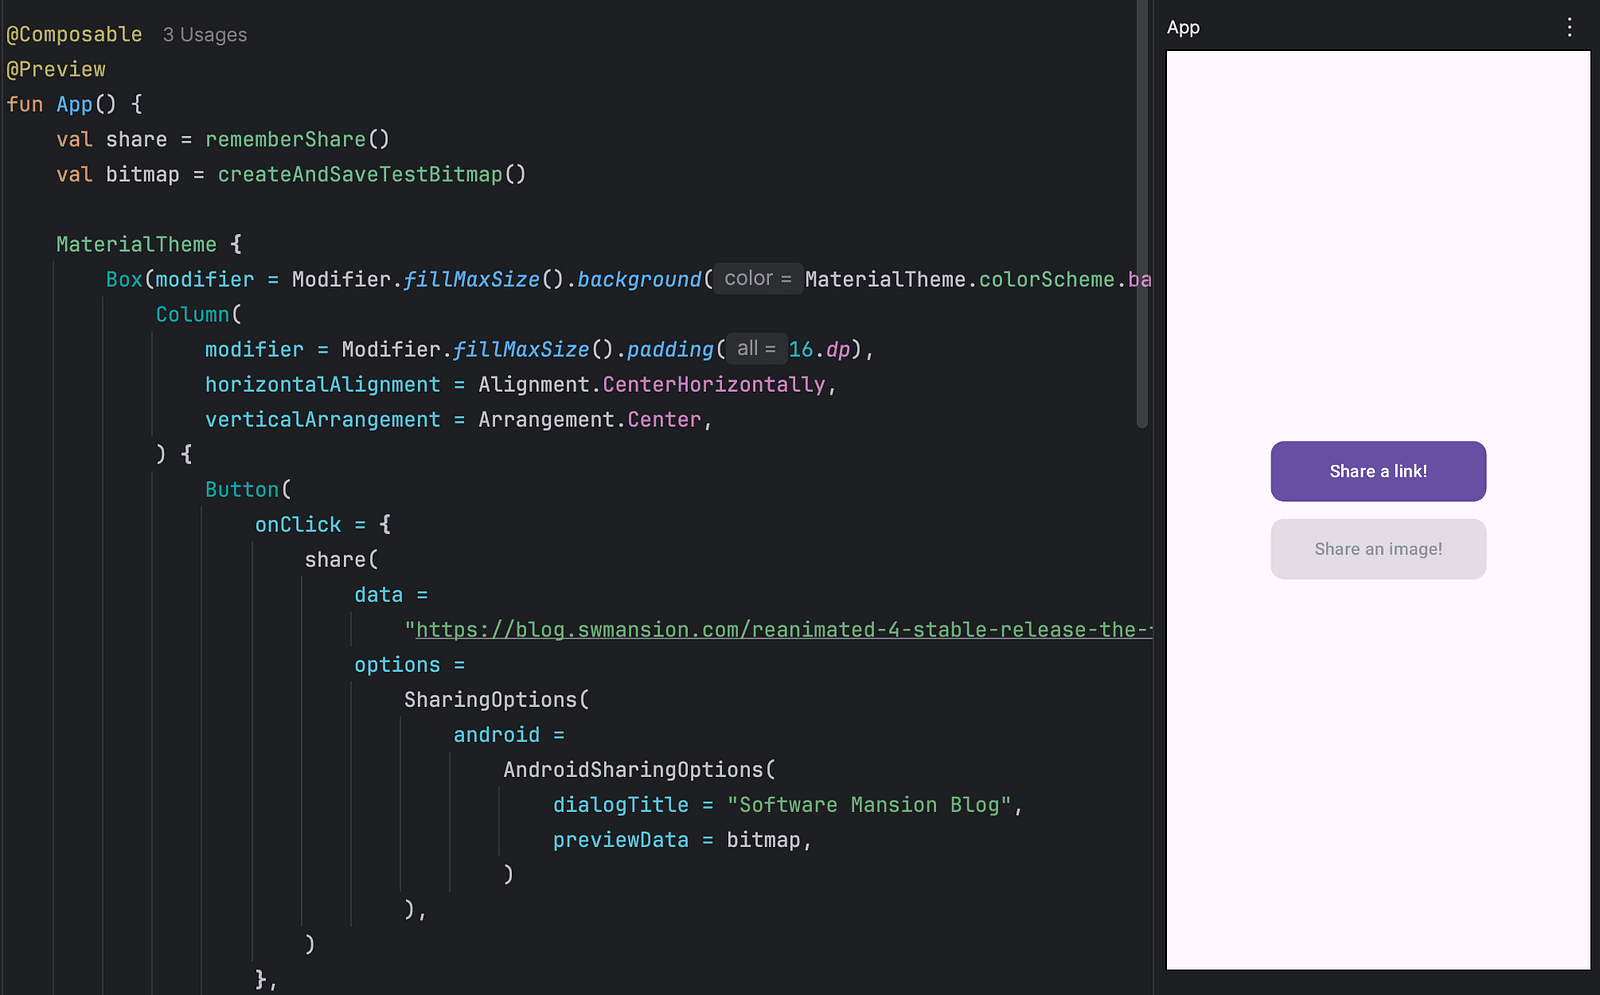Open the preview panel's three-dot options menu
This screenshot has height=995, width=1600.
pyautogui.click(x=1569, y=28)
